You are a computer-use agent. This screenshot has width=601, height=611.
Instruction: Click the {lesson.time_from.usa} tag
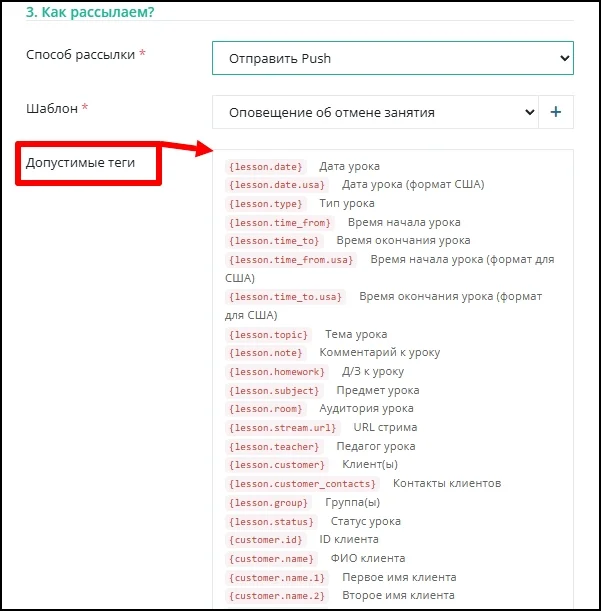coord(291,260)
